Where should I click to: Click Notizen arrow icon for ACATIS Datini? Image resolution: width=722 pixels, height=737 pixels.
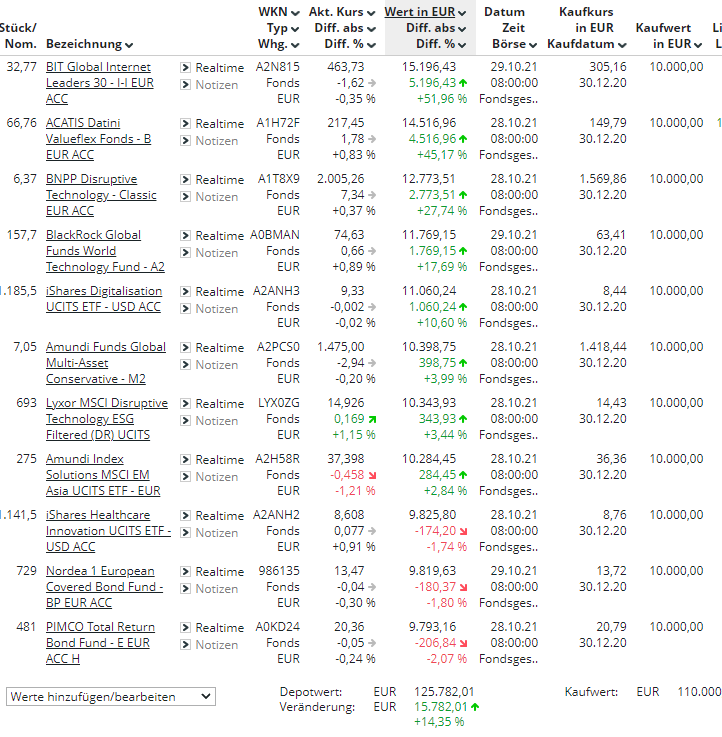click(x=186, y=141)
